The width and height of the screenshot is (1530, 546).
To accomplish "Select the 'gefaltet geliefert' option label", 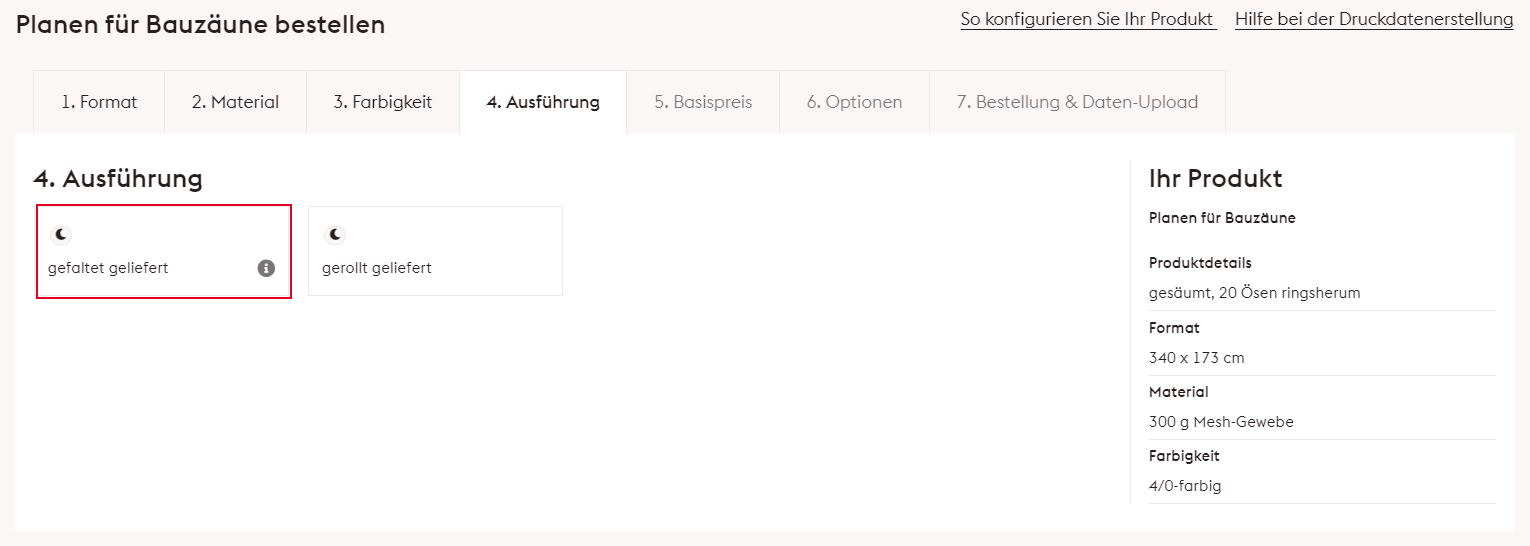I will 108,268.
